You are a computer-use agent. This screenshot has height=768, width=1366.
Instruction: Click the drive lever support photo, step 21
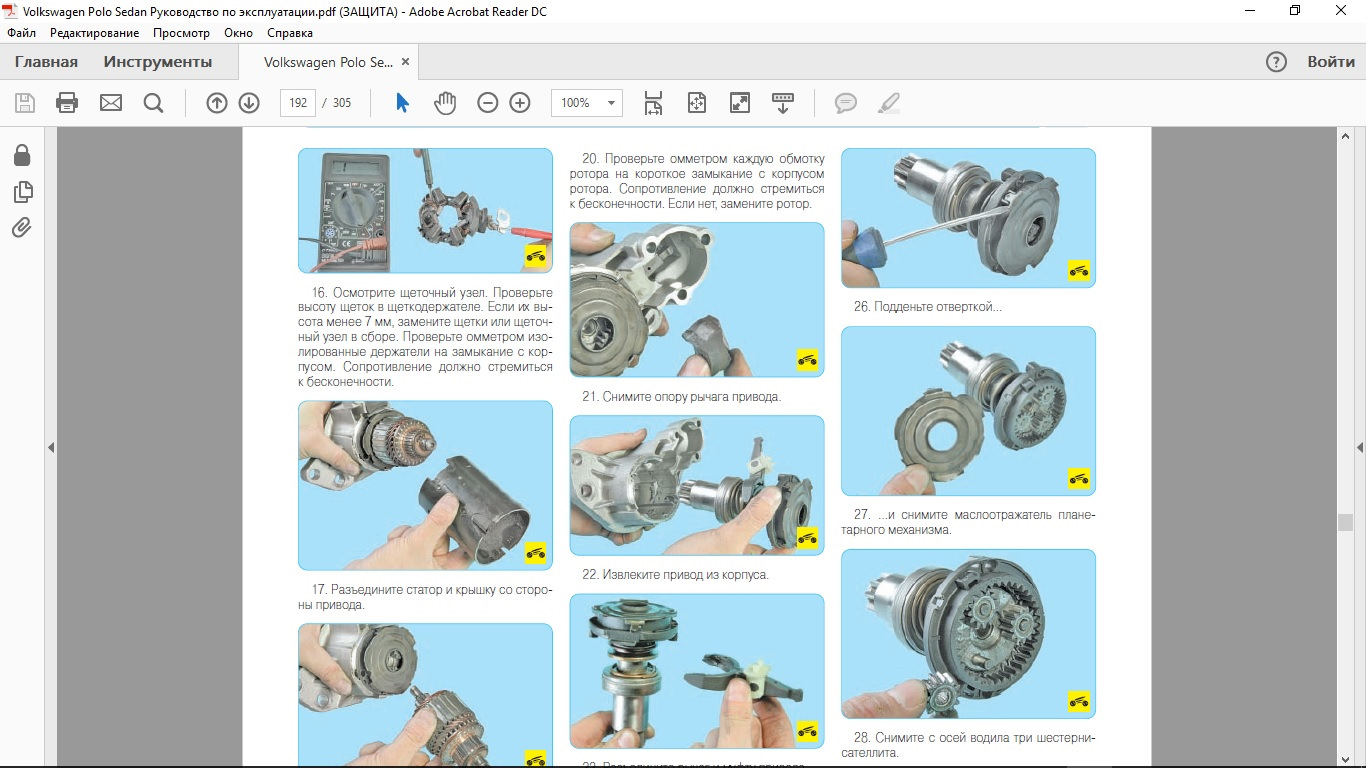(x=697, y=300)
